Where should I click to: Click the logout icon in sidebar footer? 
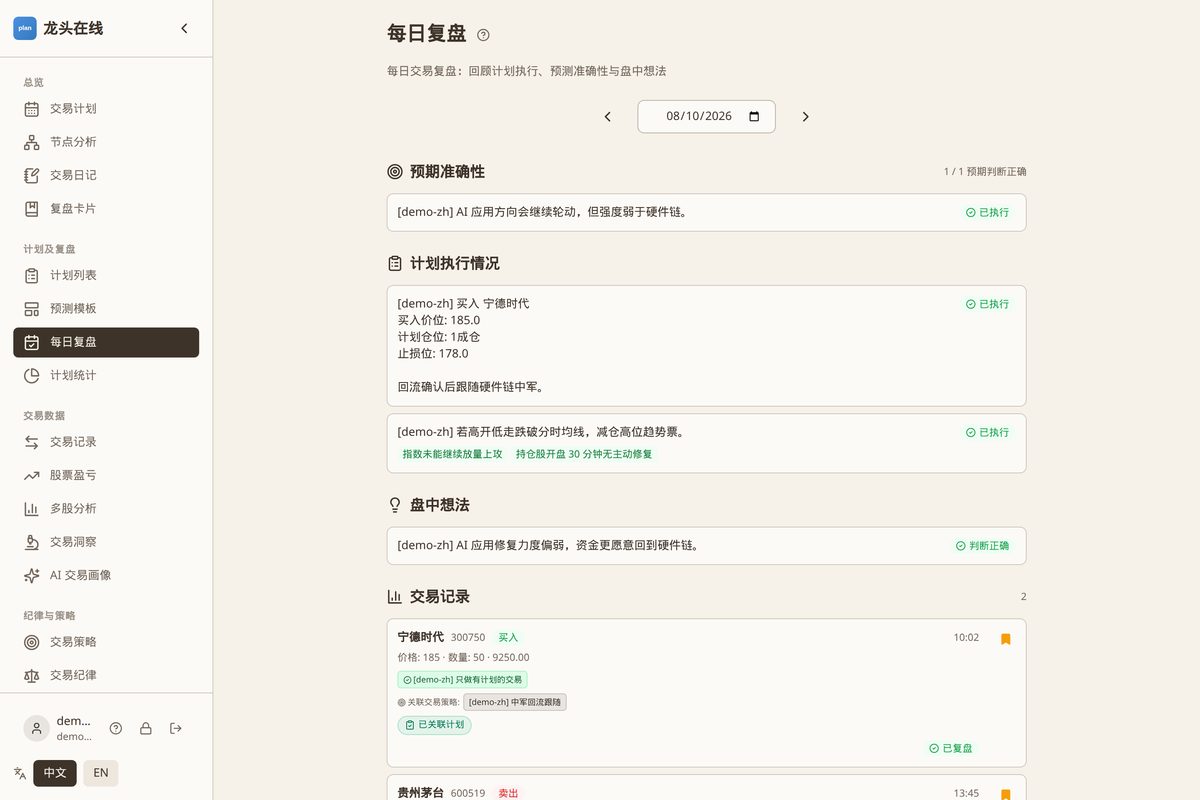[176, 728]
